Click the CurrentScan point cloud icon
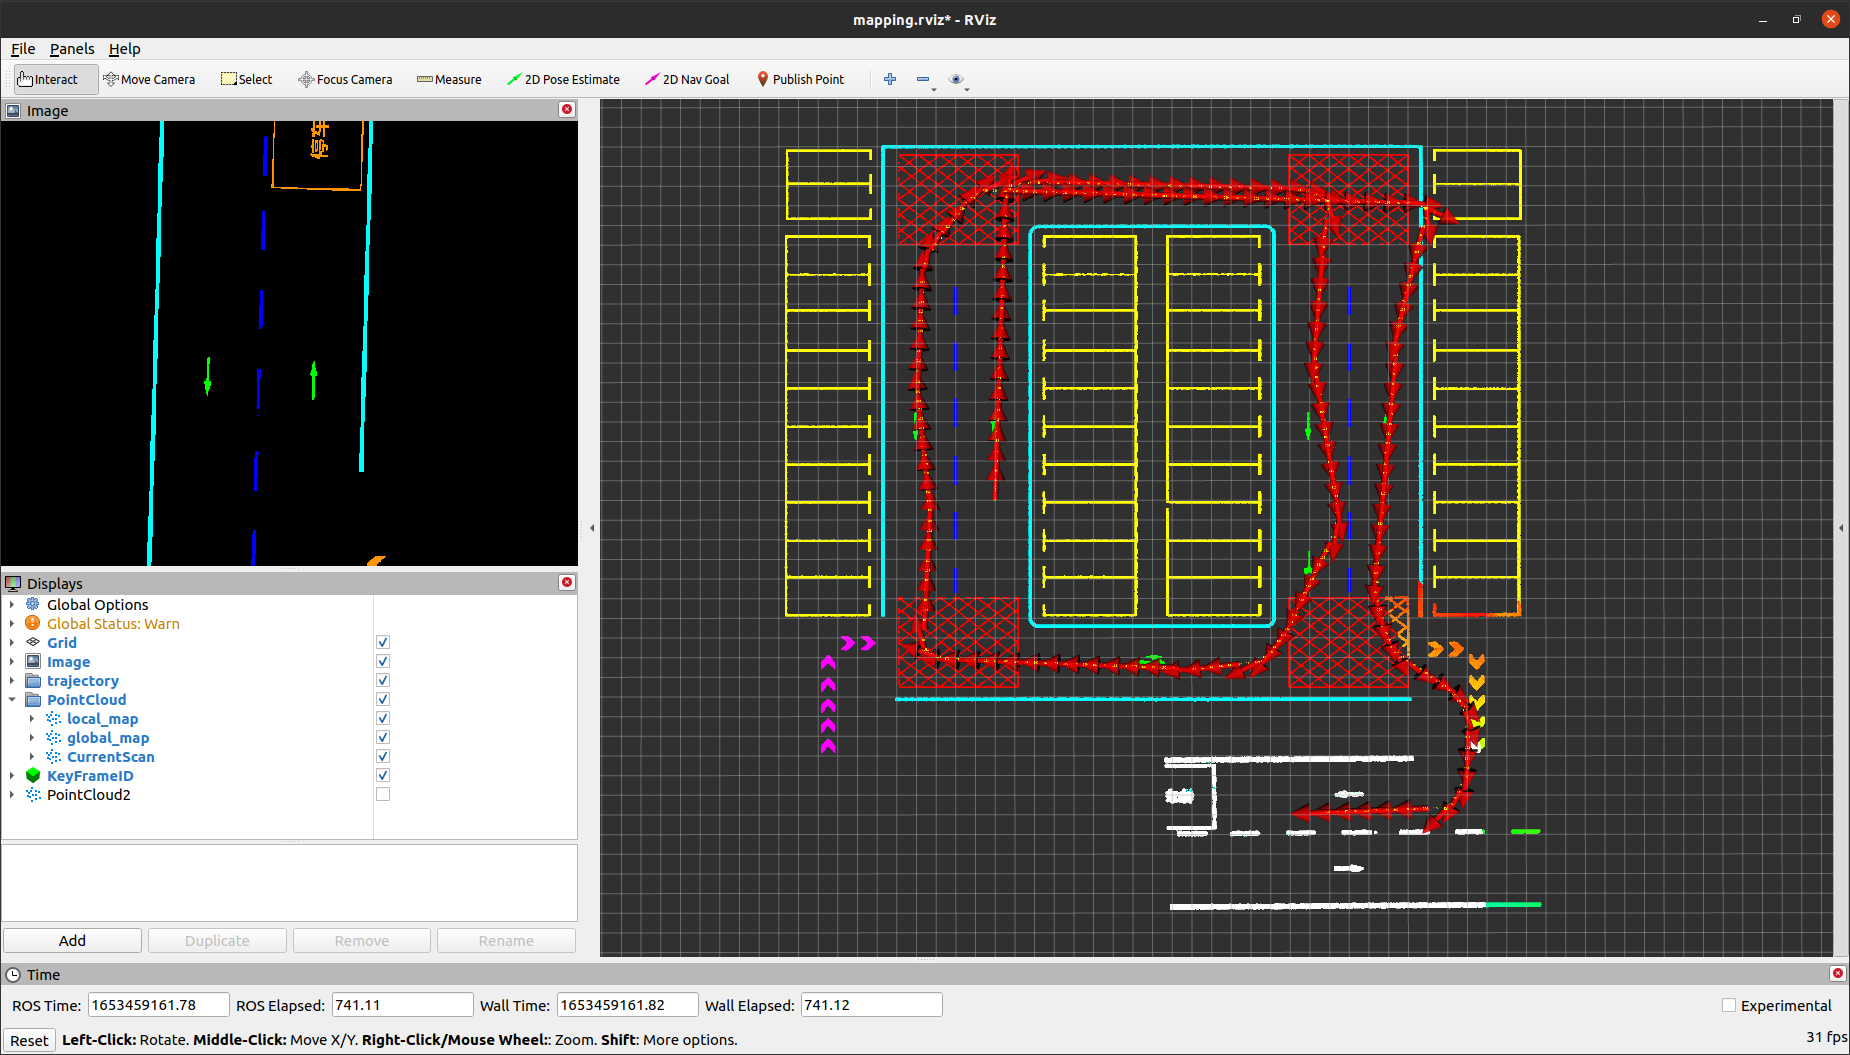 point(53,756)
